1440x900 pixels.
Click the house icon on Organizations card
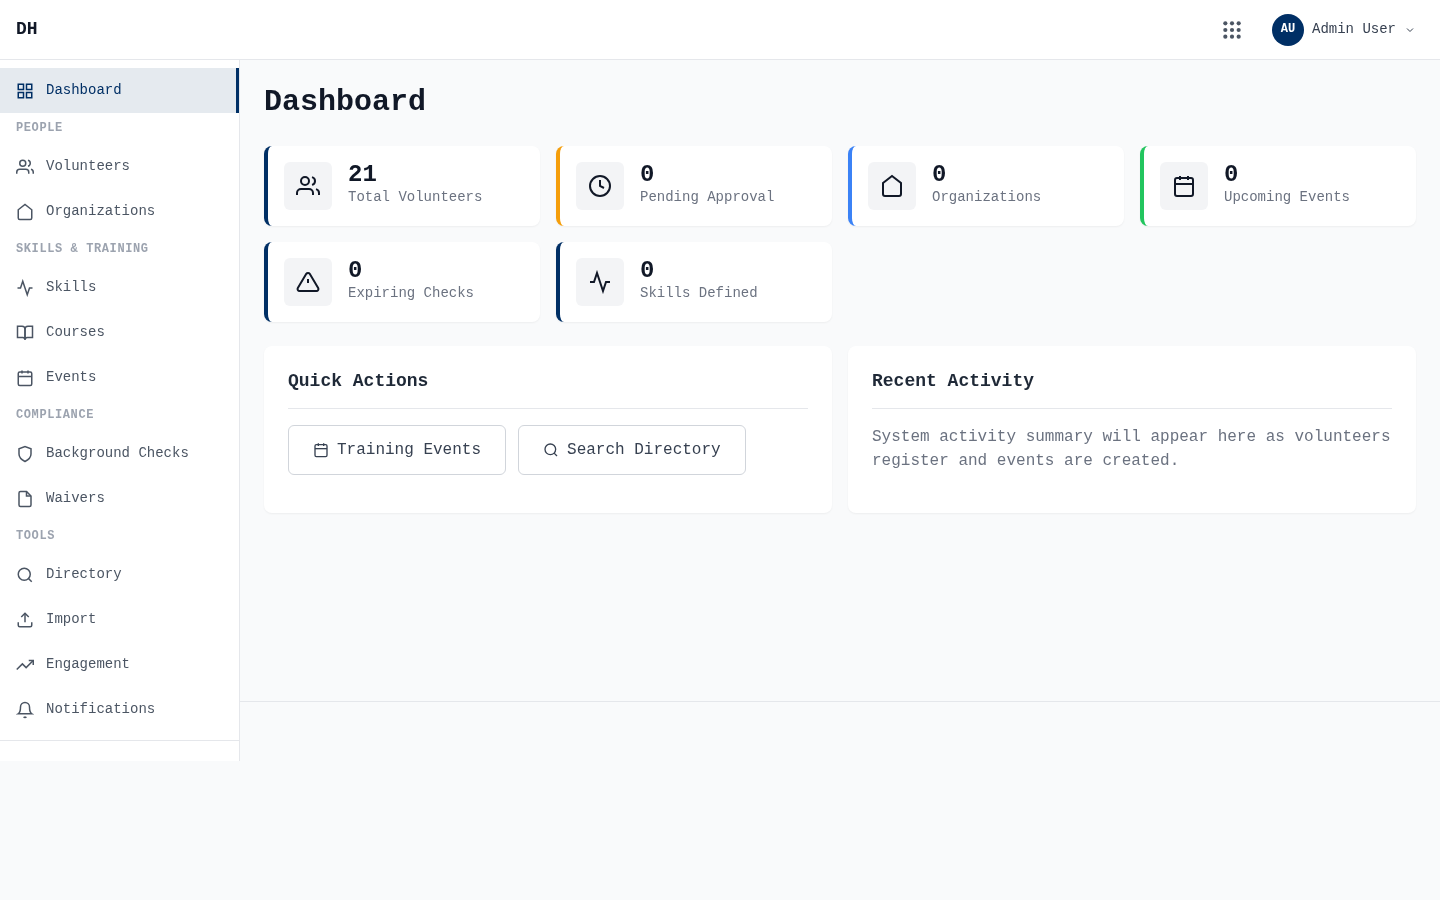click(x=892, y=186)
